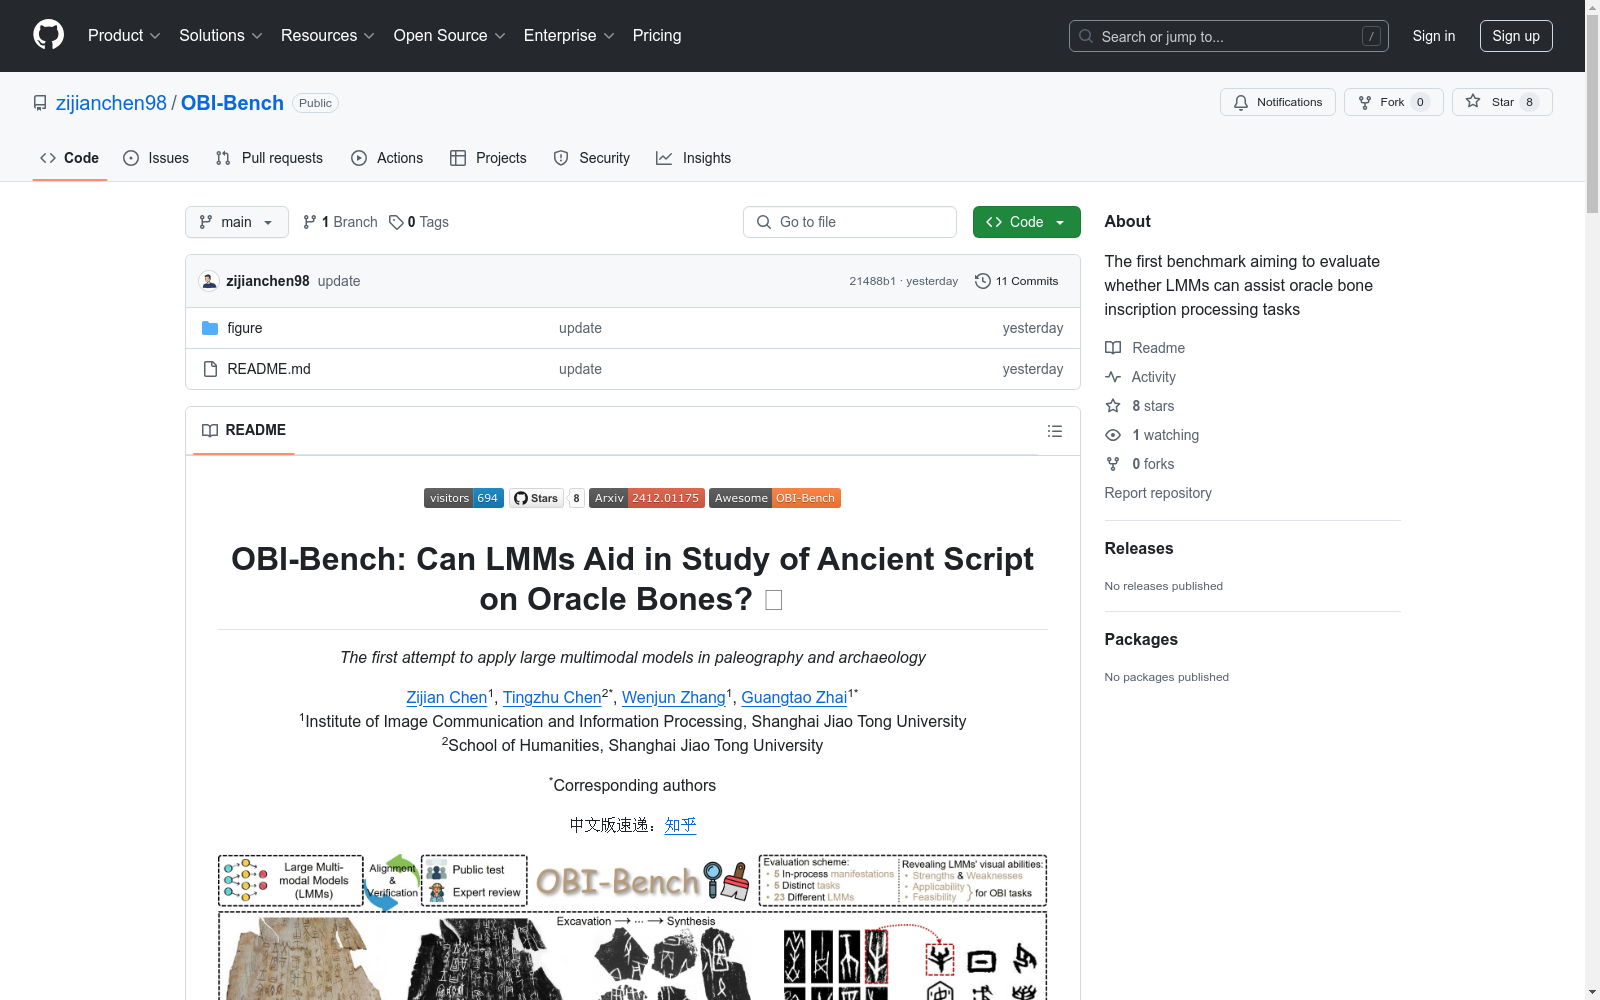Click the Tags icon next to branches
Viewport: 1600px width, 1000px height.
(396, 222)
